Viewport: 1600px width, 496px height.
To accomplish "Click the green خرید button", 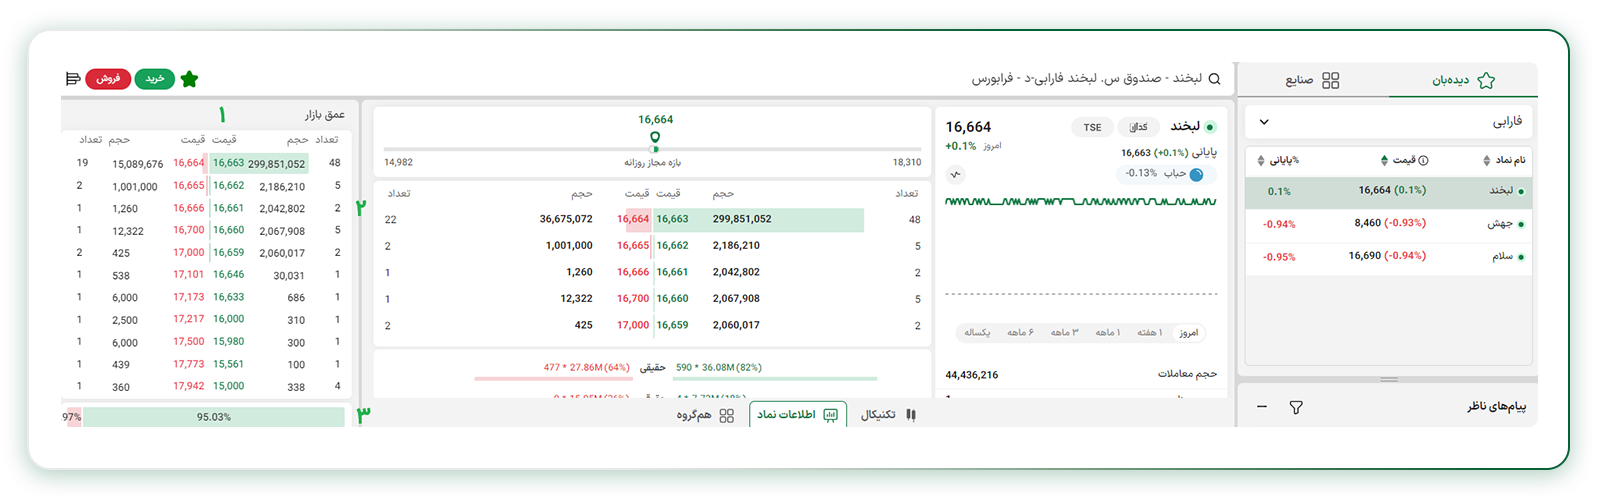I will coord(155,79).
